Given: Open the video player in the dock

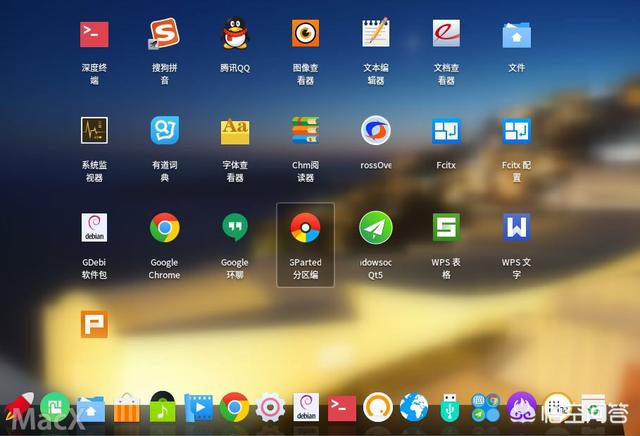Looking at the screenshot, I should (198, 407).
